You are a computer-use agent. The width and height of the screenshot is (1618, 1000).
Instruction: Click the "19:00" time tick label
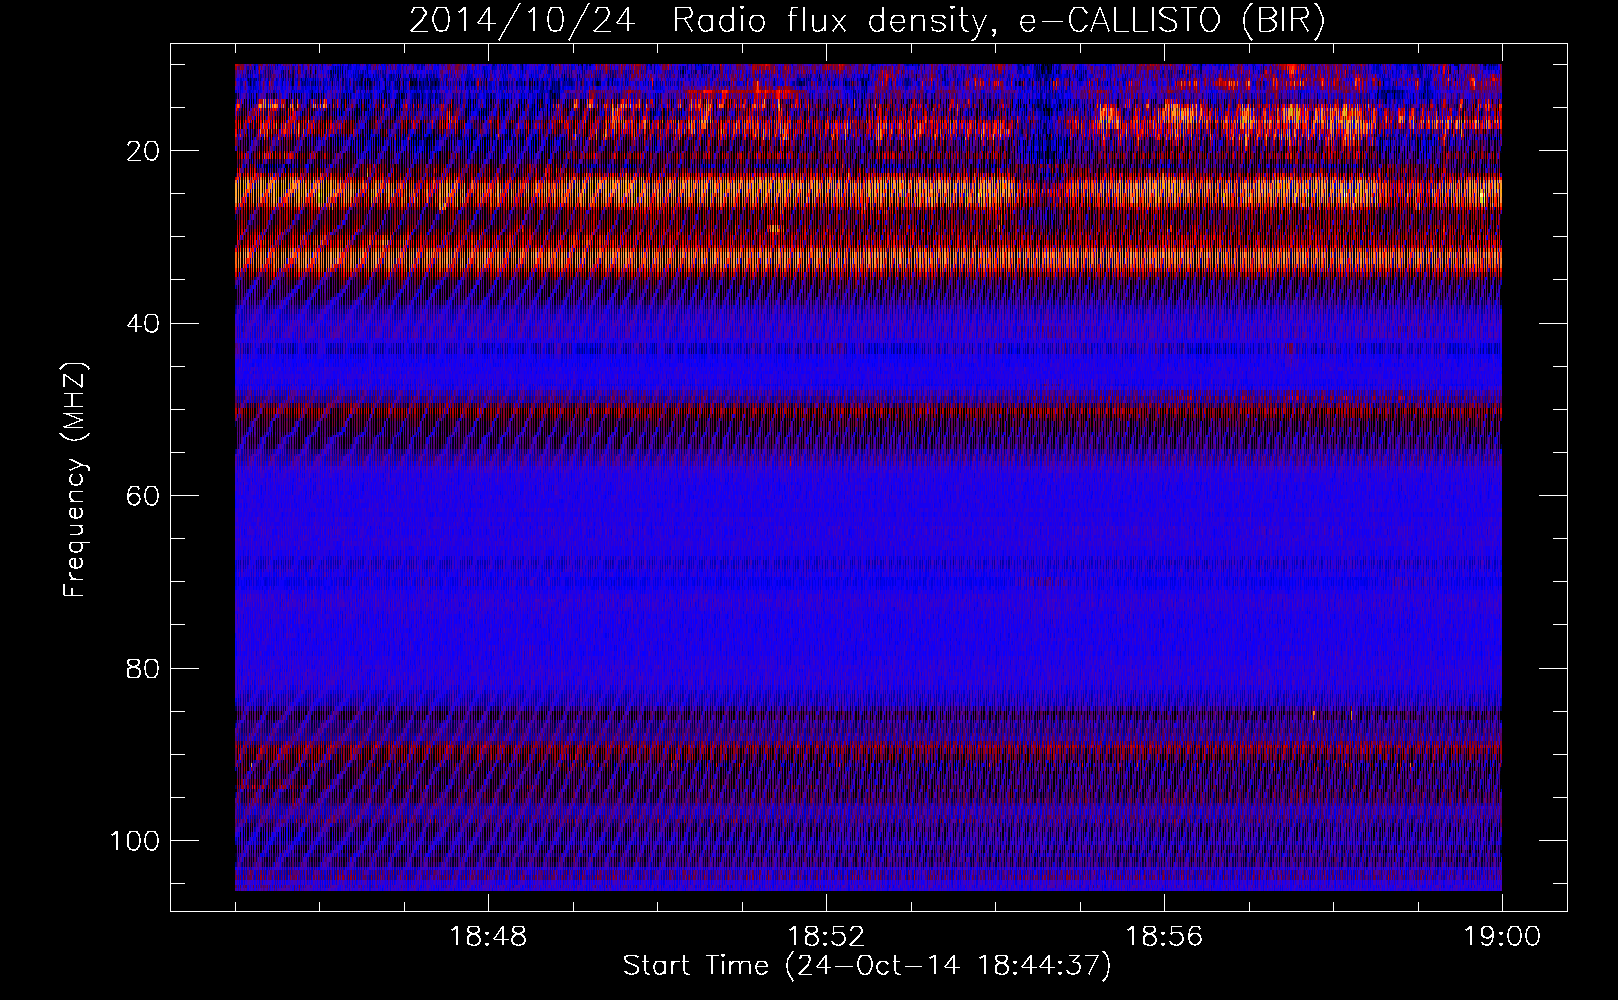pyautogui.click(x=1502, y=937)
